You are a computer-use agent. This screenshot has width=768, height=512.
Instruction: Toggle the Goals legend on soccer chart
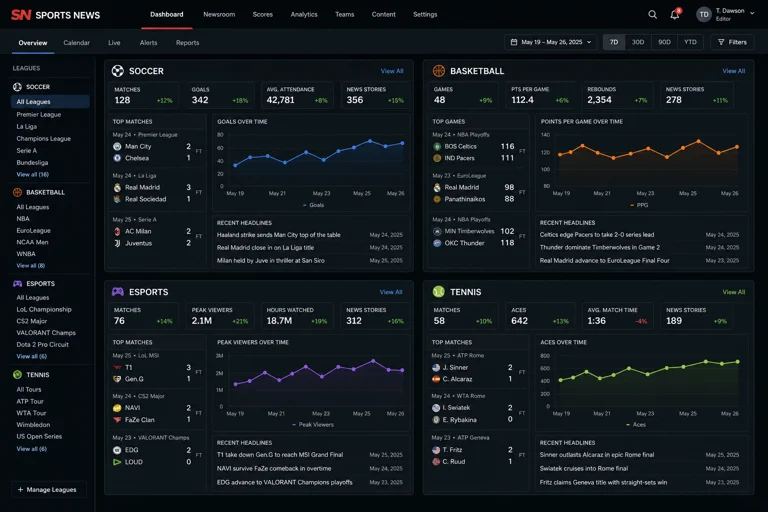[313, 205]
